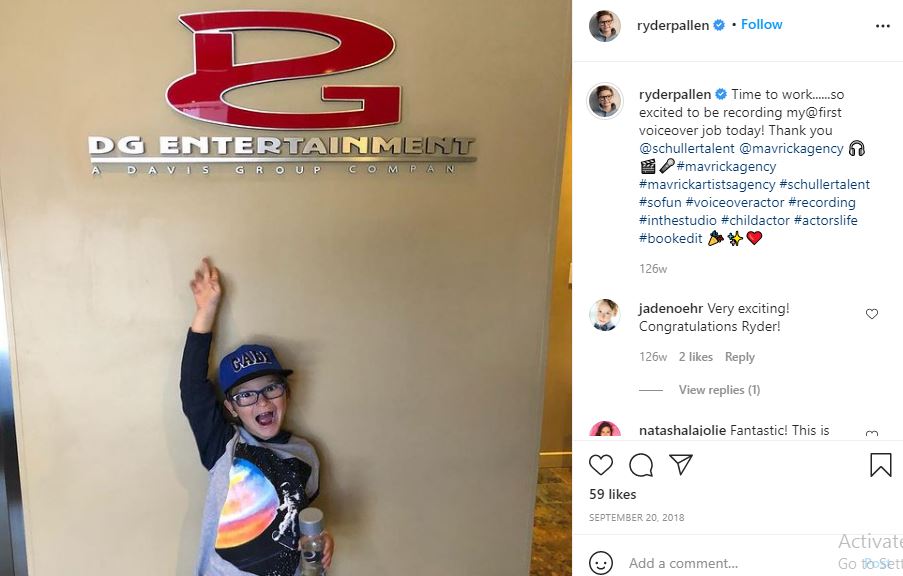Open @mavrickagency mention link
This screenshot has width=903, height=576.
click(x=791, y=149)
